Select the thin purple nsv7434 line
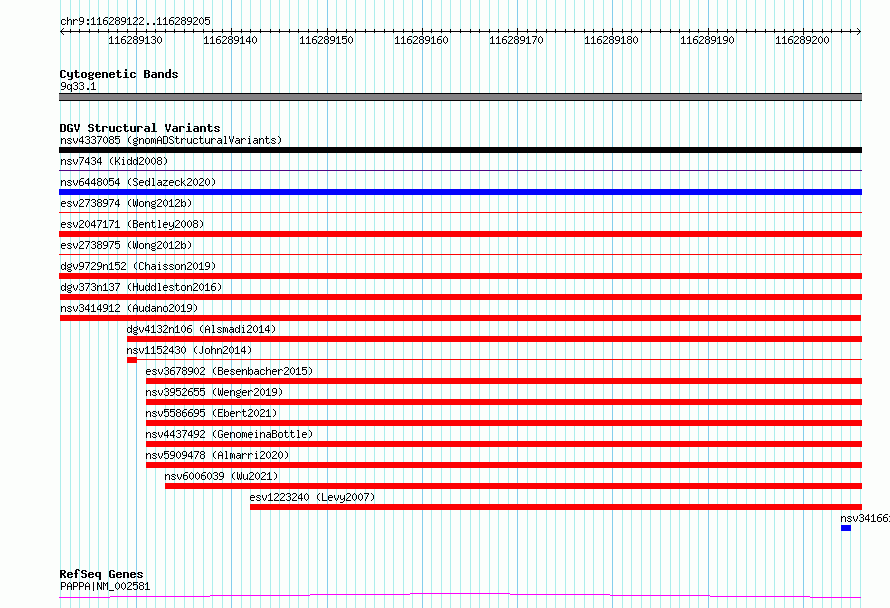This screenshot has width=890, height=608. pyautogui.click(x=460, y=170)
